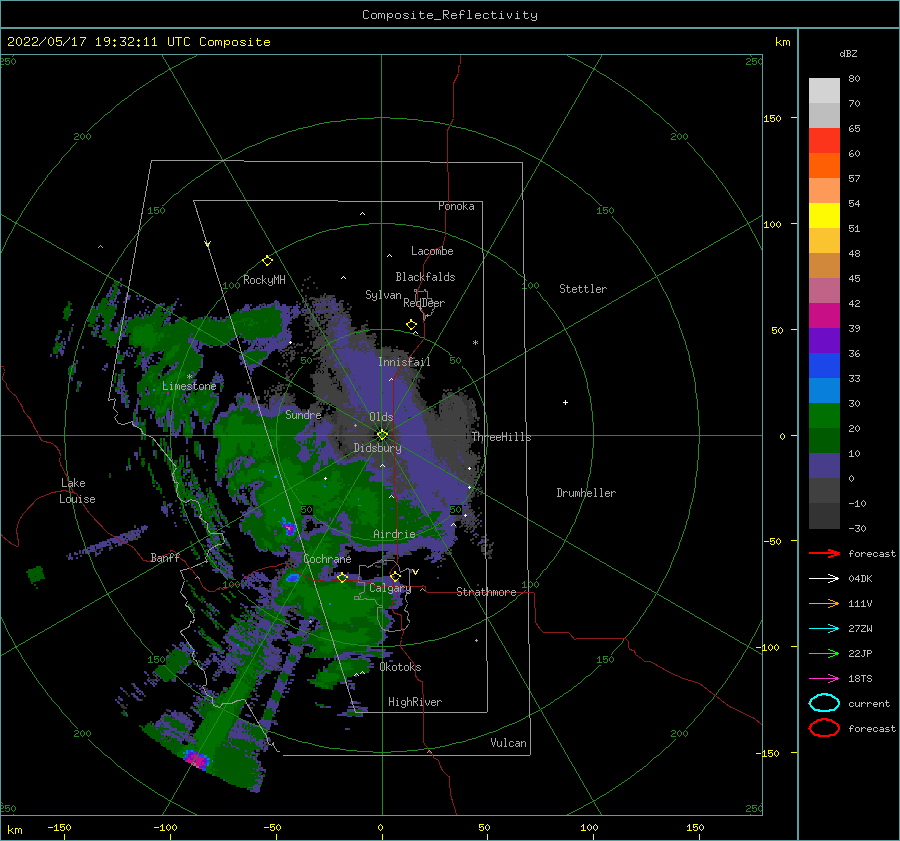
Task: Click the -30 value on the dBZ scale
Action: 857,528
